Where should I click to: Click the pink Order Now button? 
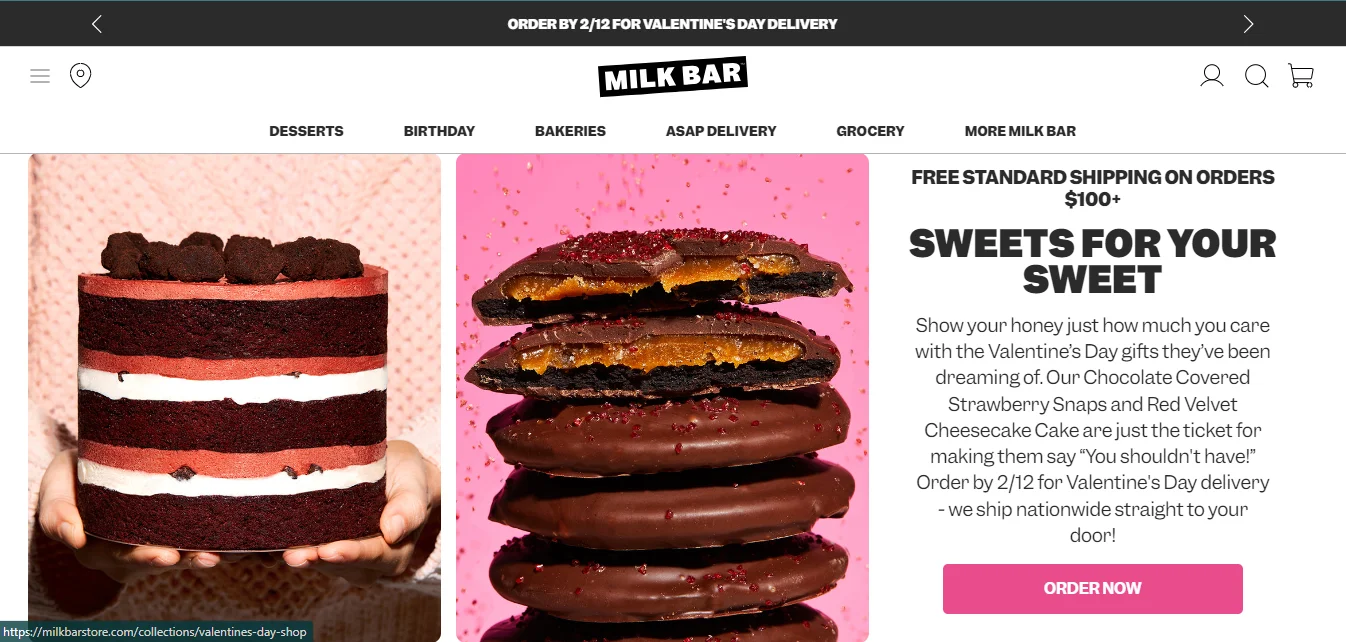point(1093,589)
